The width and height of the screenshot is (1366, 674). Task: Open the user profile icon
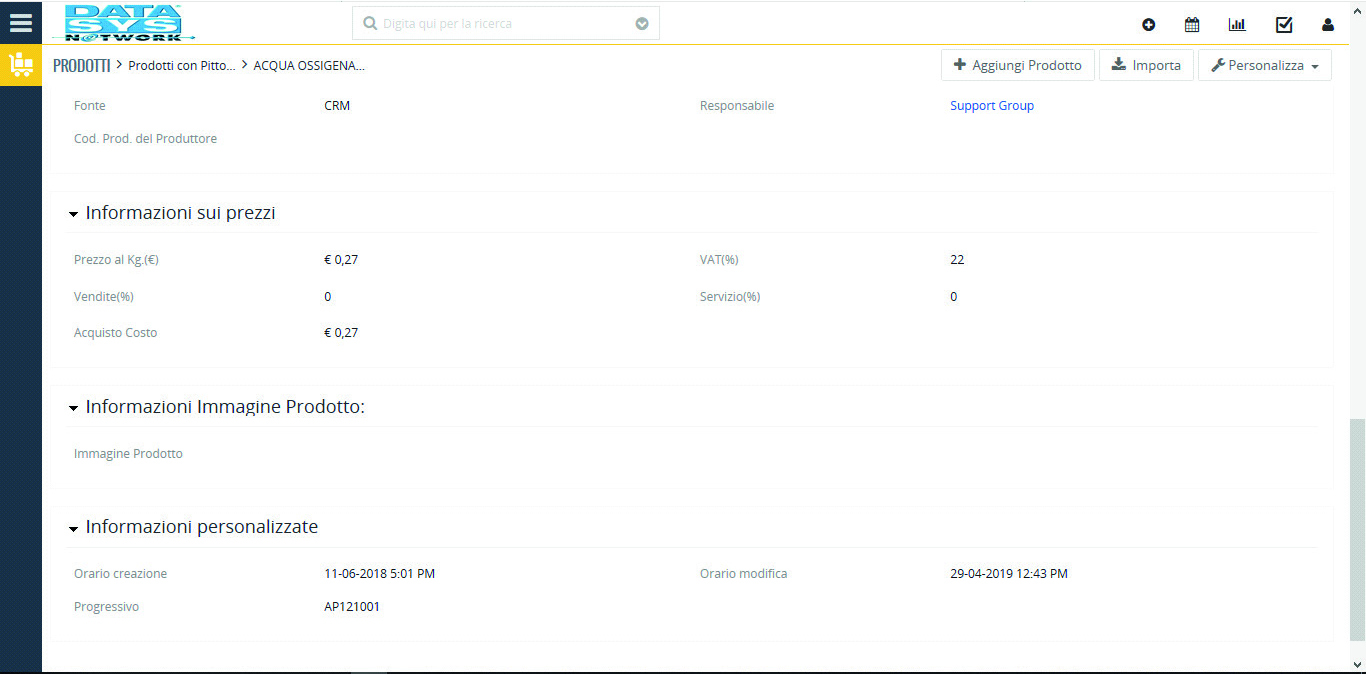click(x=1328, y=25)
